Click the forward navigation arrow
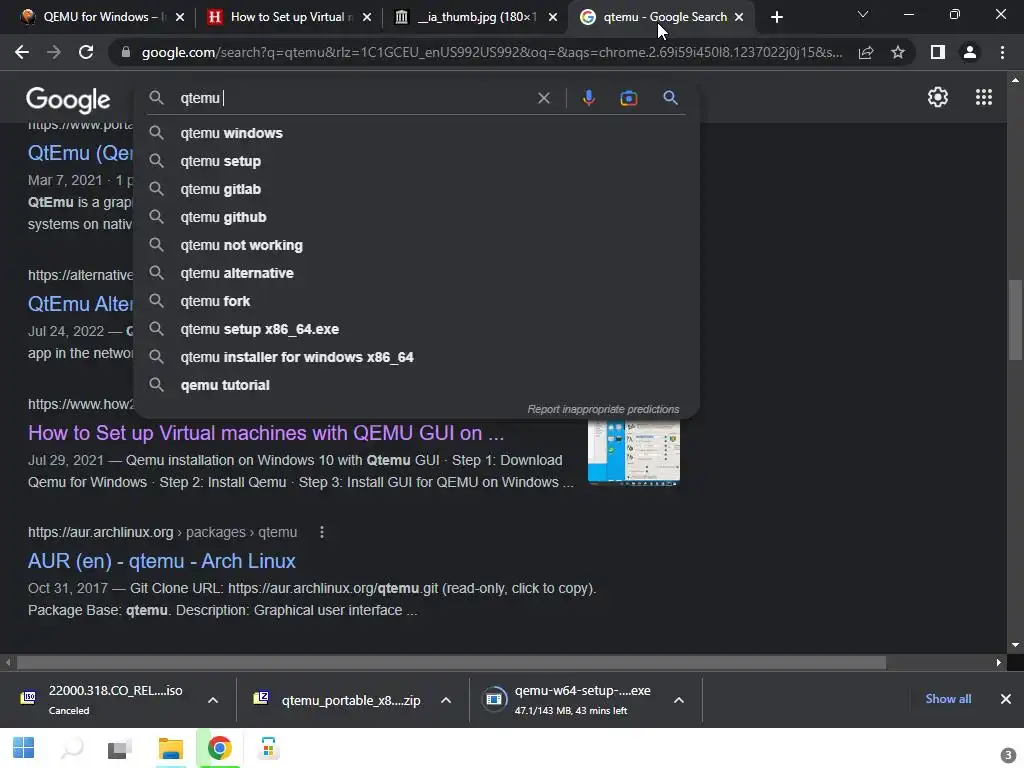The height and width of the screenshot is (768, 1024). [x=54, y=52]
